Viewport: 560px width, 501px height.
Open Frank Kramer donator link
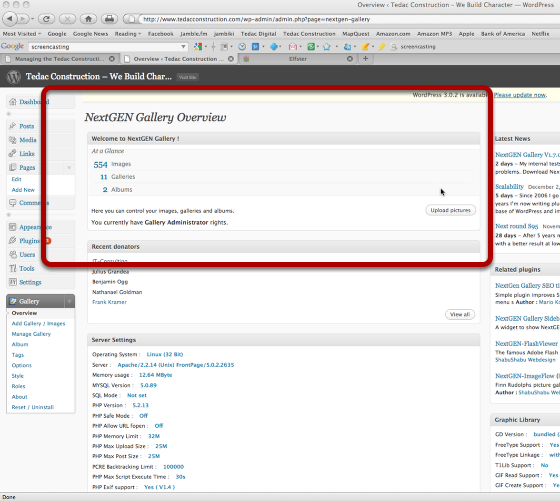tap(109, 302)
